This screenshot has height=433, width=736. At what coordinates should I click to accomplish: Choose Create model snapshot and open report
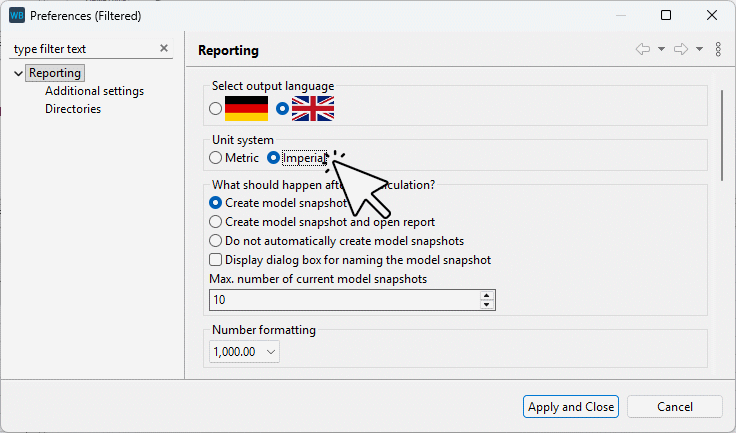click(x=215, y=222)
